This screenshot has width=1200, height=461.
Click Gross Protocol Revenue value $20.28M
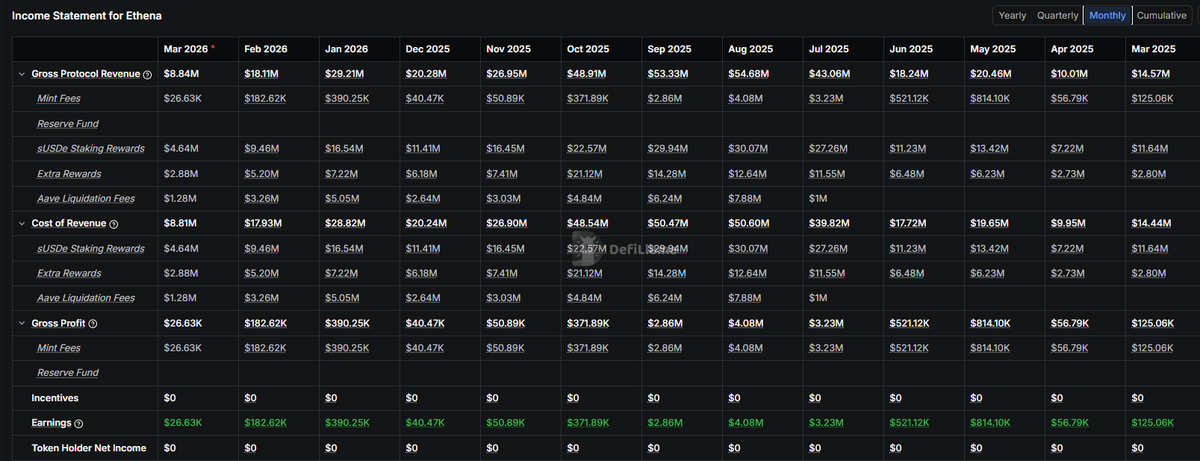tap(425, 74)
